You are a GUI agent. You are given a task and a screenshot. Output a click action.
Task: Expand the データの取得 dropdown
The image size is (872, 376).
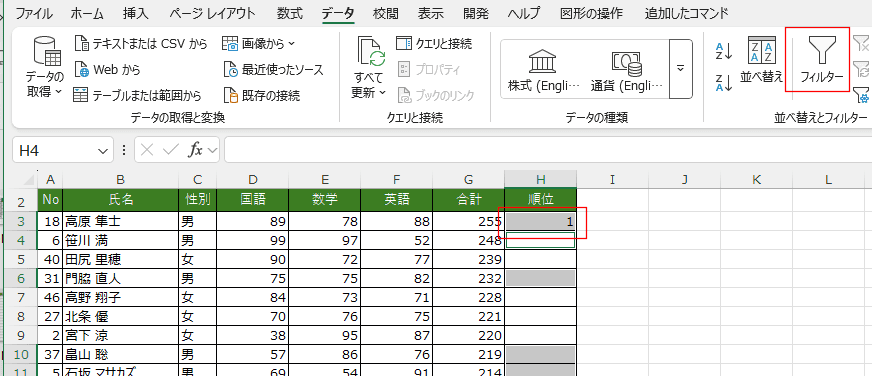(45, 67)
